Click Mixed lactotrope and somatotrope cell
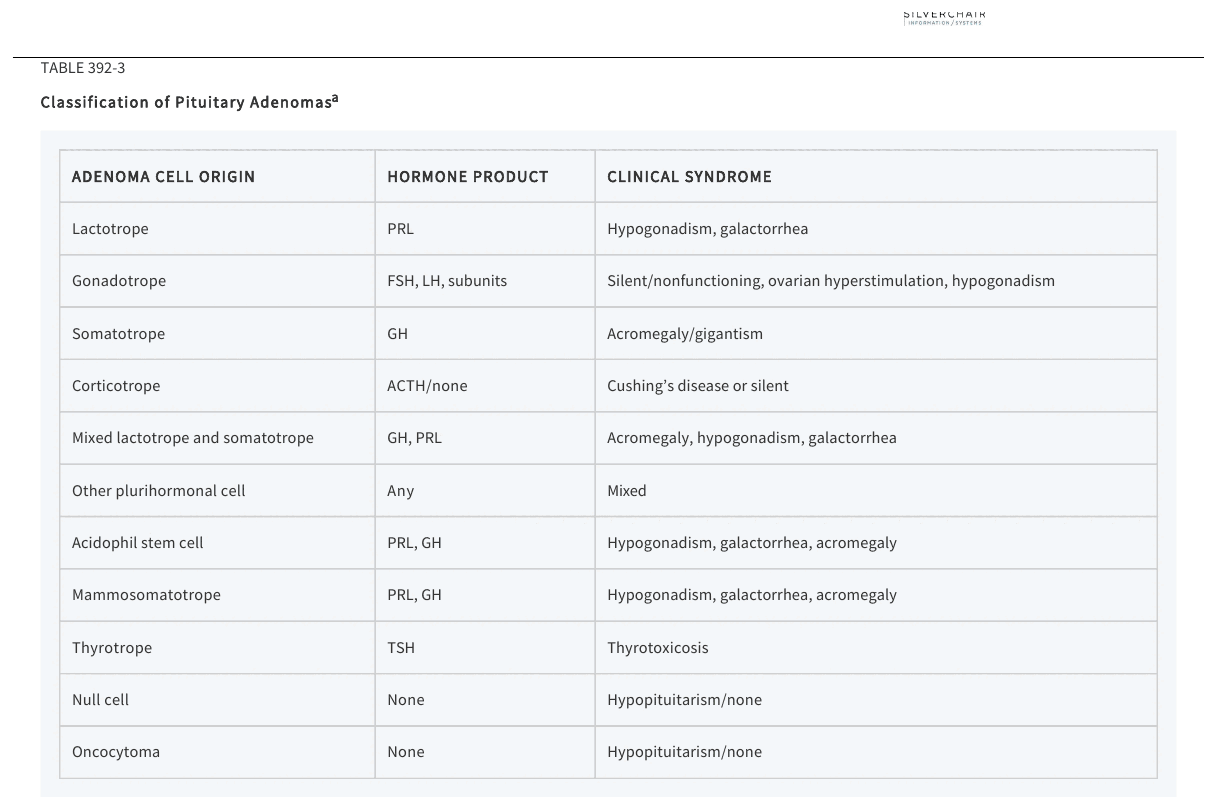 pos(217,438)
